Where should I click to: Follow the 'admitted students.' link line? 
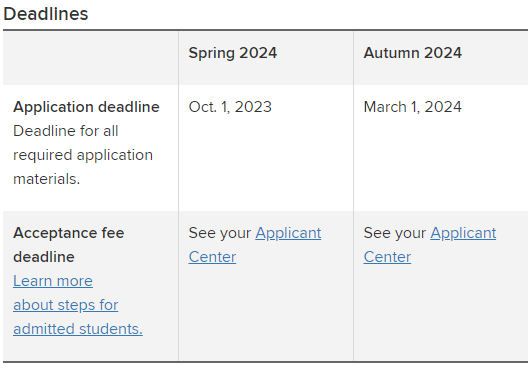[78, 329]
